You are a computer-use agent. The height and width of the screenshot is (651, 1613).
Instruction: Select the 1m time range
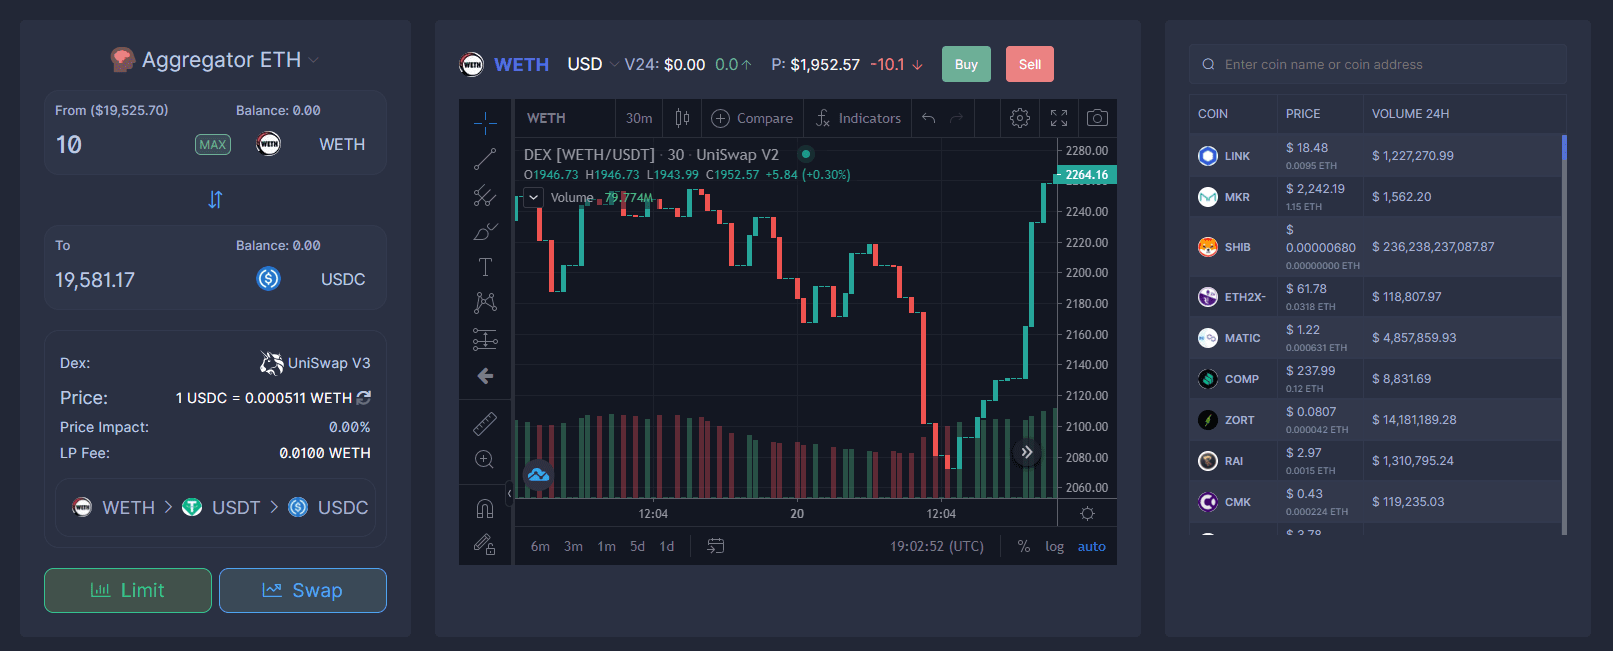coord(606,546)
